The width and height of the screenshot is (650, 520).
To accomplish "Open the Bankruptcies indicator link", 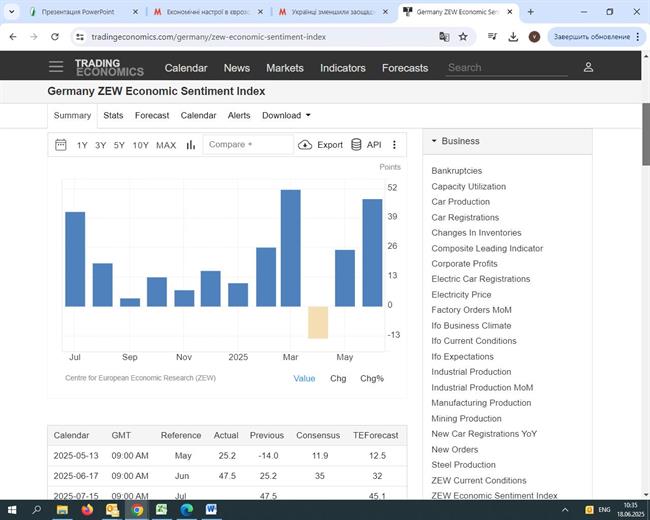I will [x=456, y=171].
